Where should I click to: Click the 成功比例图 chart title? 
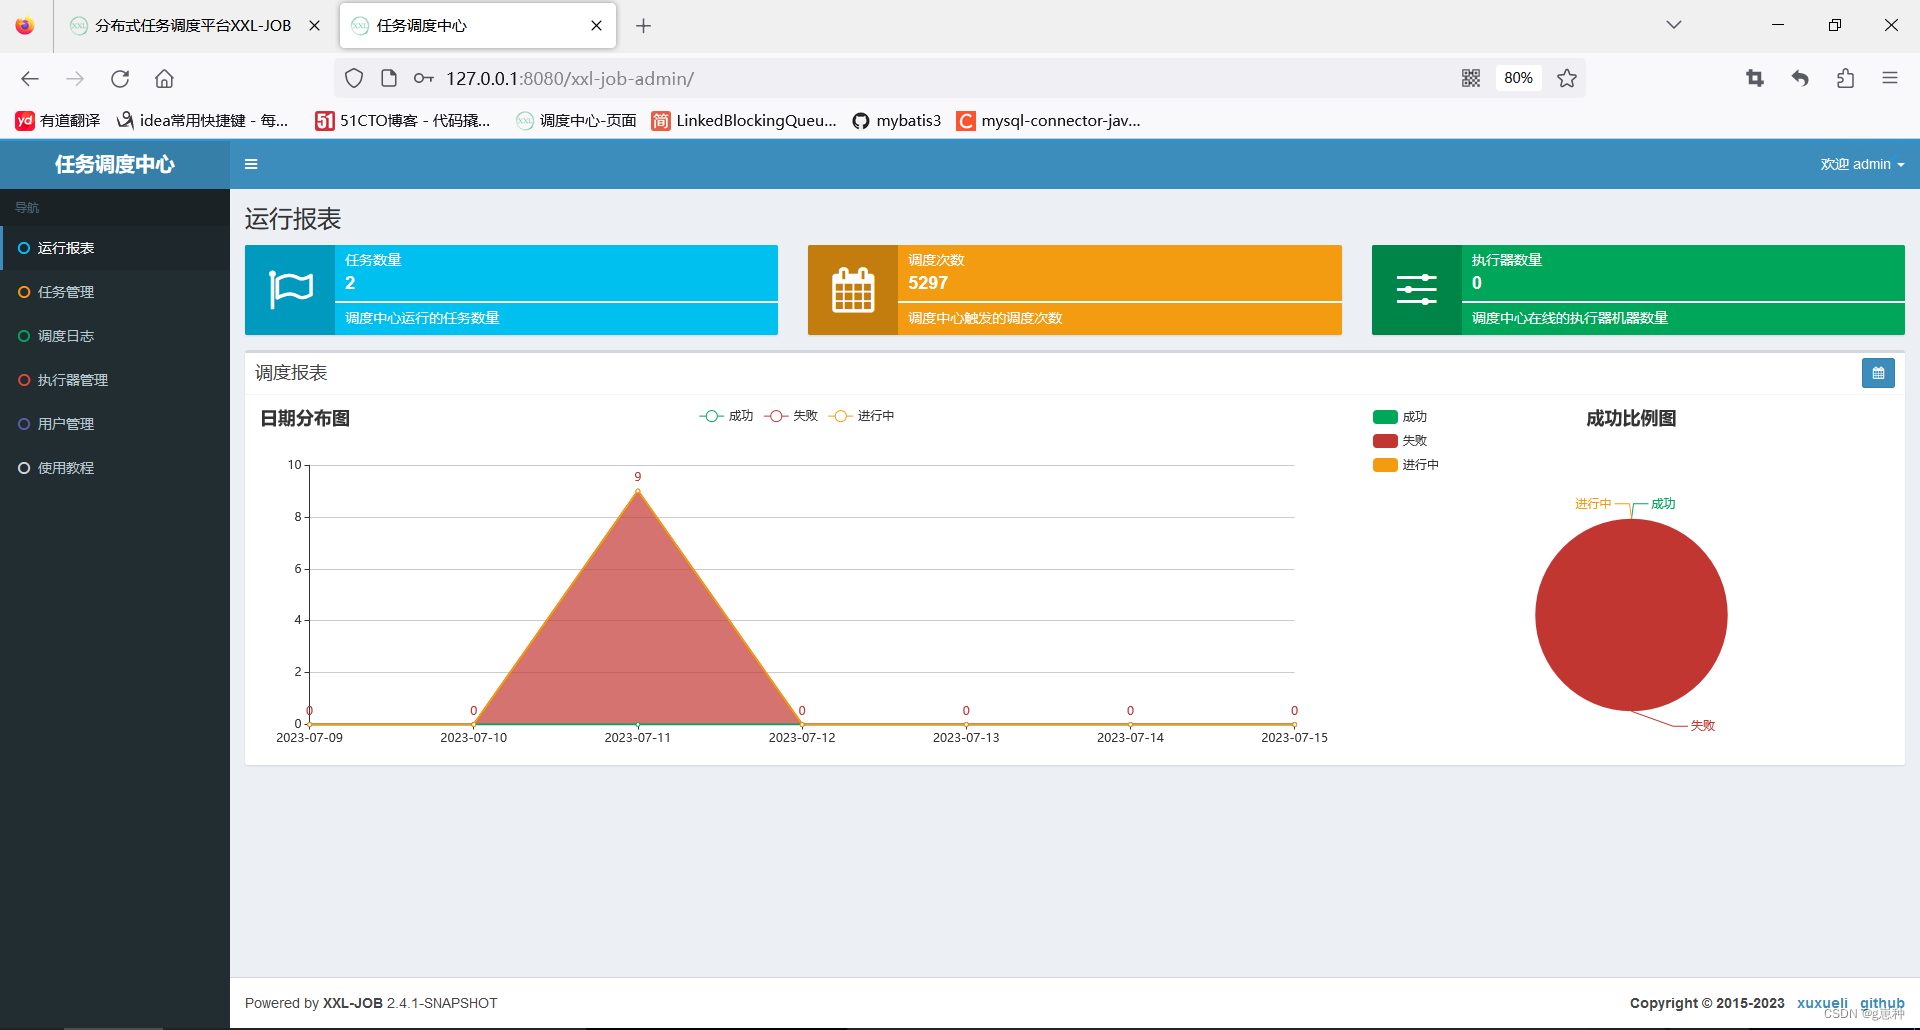(1631, 418)
